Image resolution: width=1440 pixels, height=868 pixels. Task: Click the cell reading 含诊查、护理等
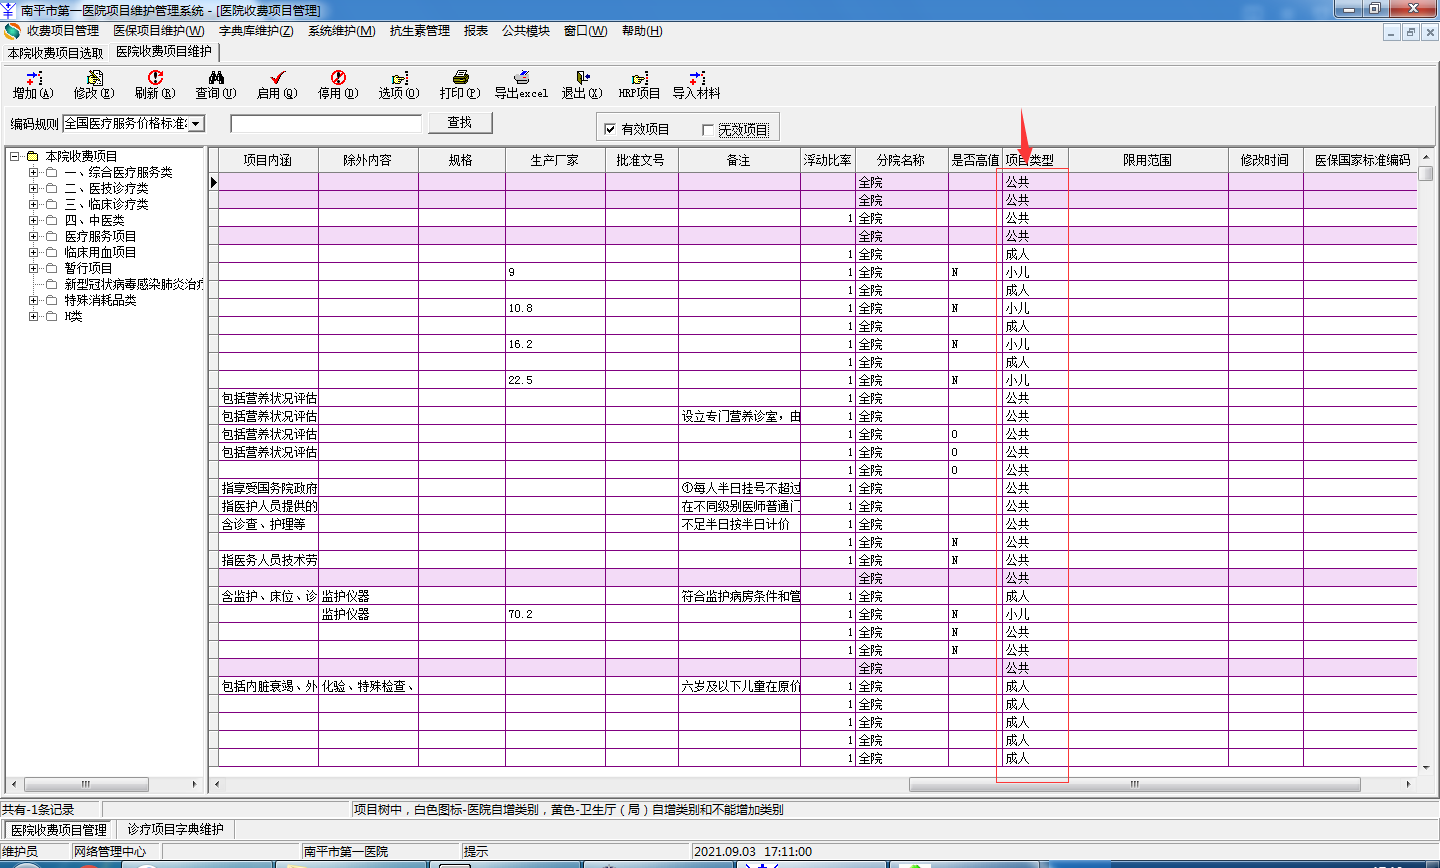tap(269, 524)
